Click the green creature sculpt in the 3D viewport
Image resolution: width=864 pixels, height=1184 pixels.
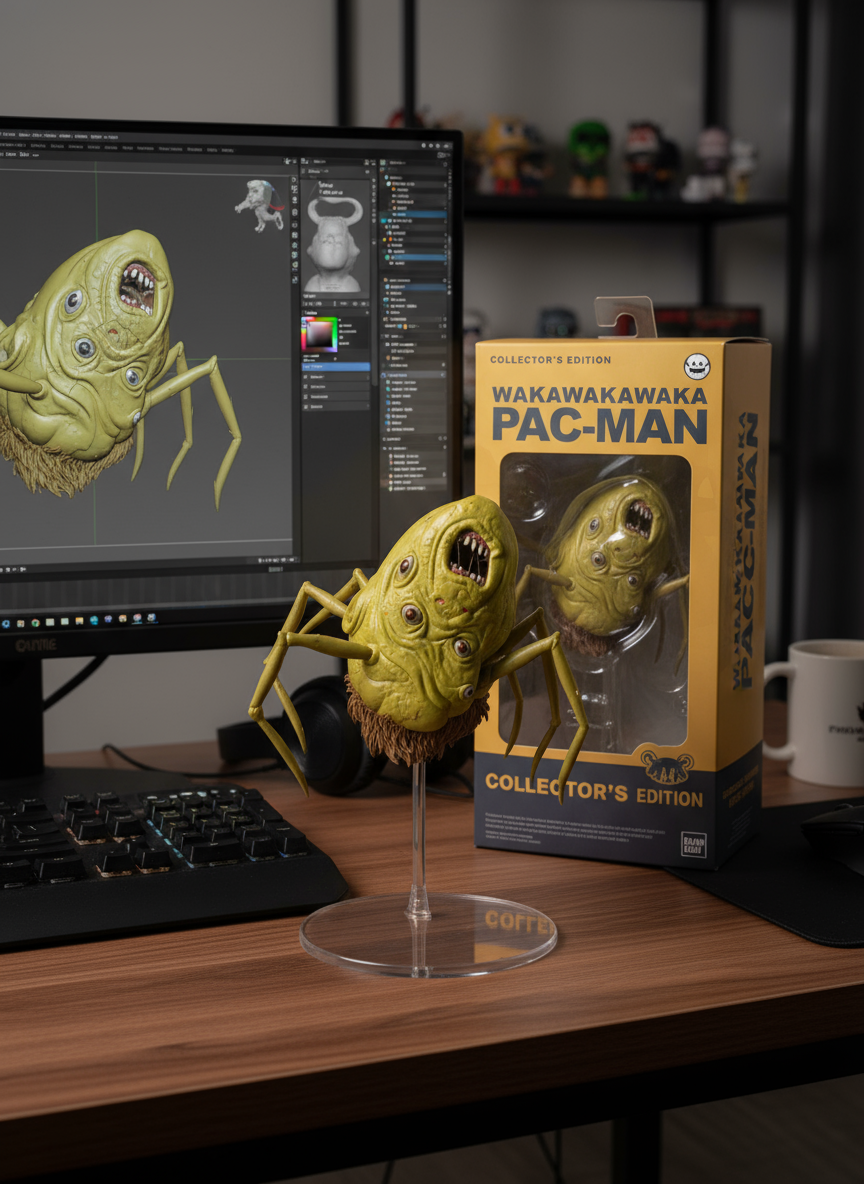coord(106,362)
